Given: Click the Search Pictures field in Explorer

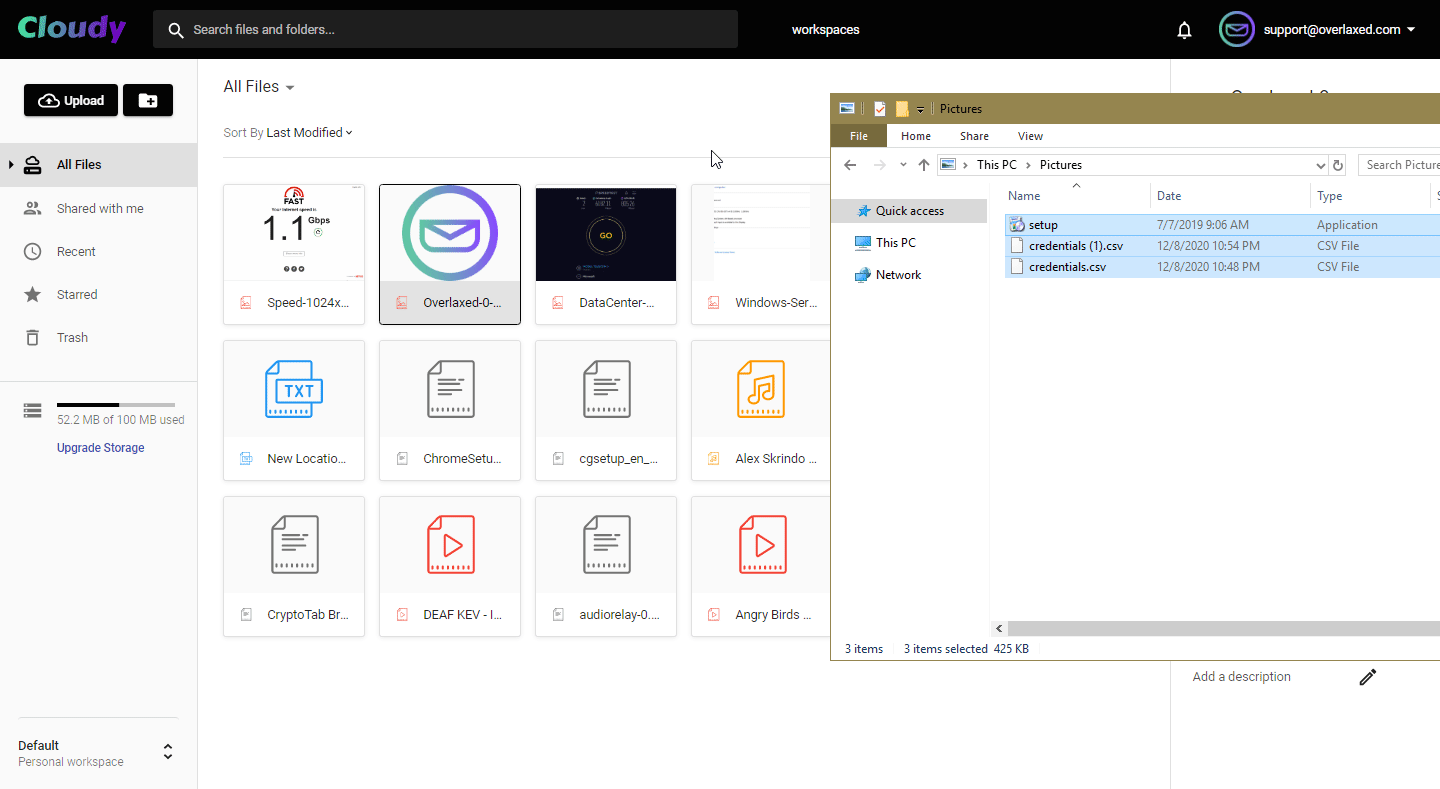Looking at the screenshot, I should pos(1399,165).
